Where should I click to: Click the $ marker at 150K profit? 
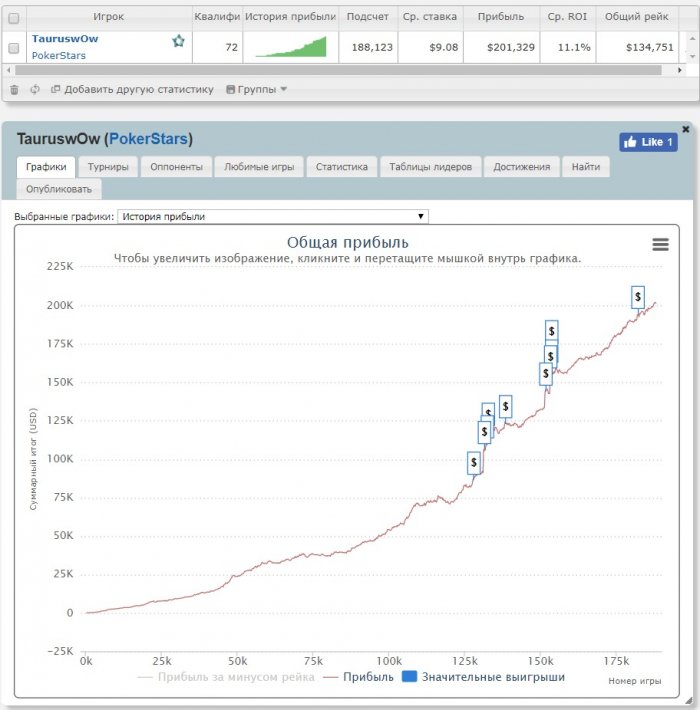(546, 374)
